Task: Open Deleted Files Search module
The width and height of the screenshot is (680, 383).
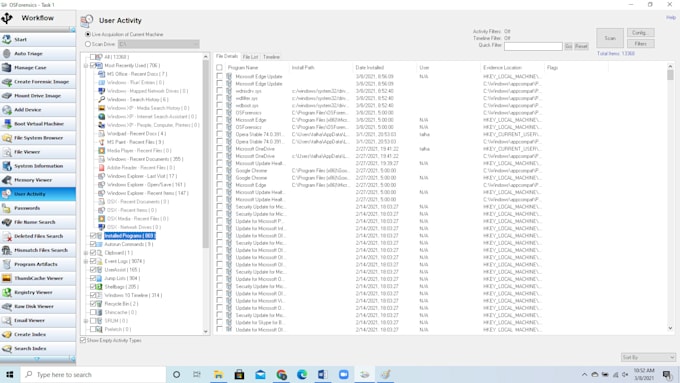Action: (x=38, y=236)
